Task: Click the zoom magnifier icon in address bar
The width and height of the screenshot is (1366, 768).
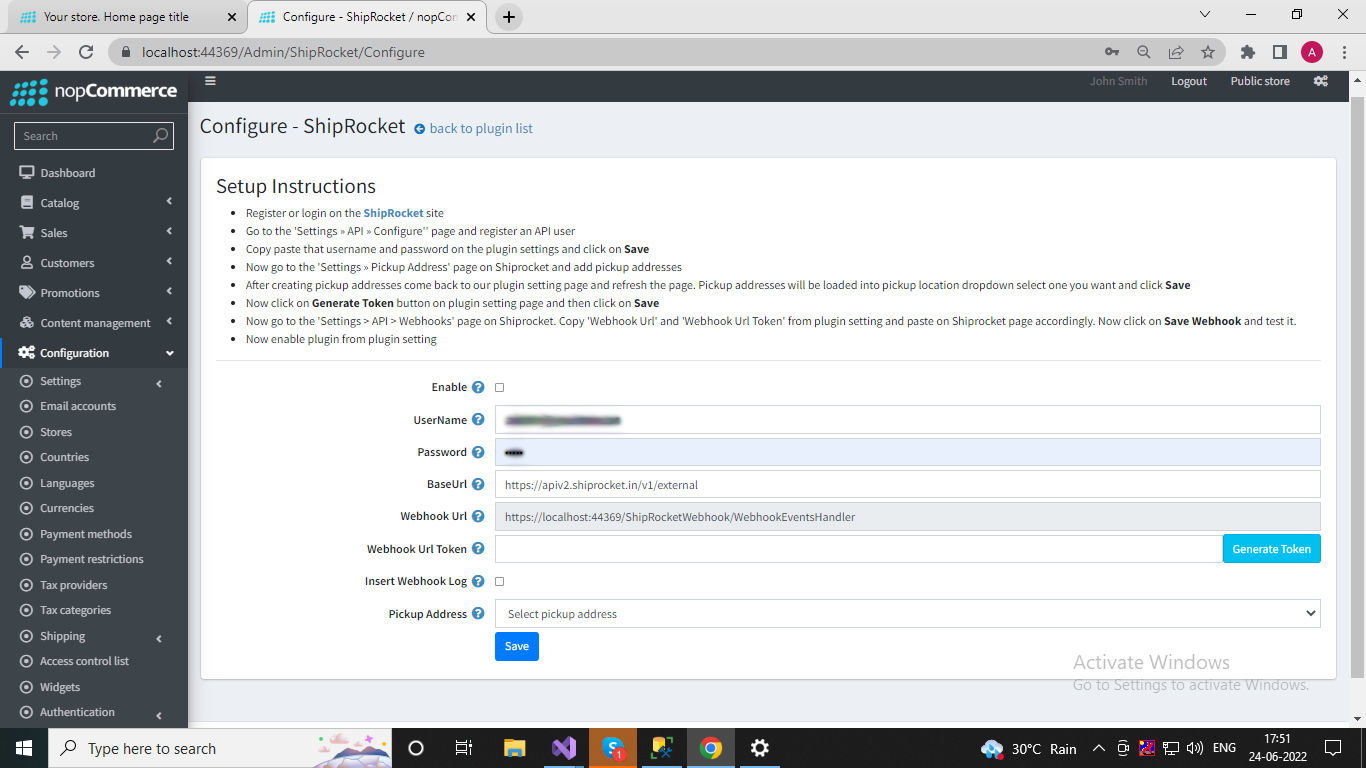Action: [1144, 52]
